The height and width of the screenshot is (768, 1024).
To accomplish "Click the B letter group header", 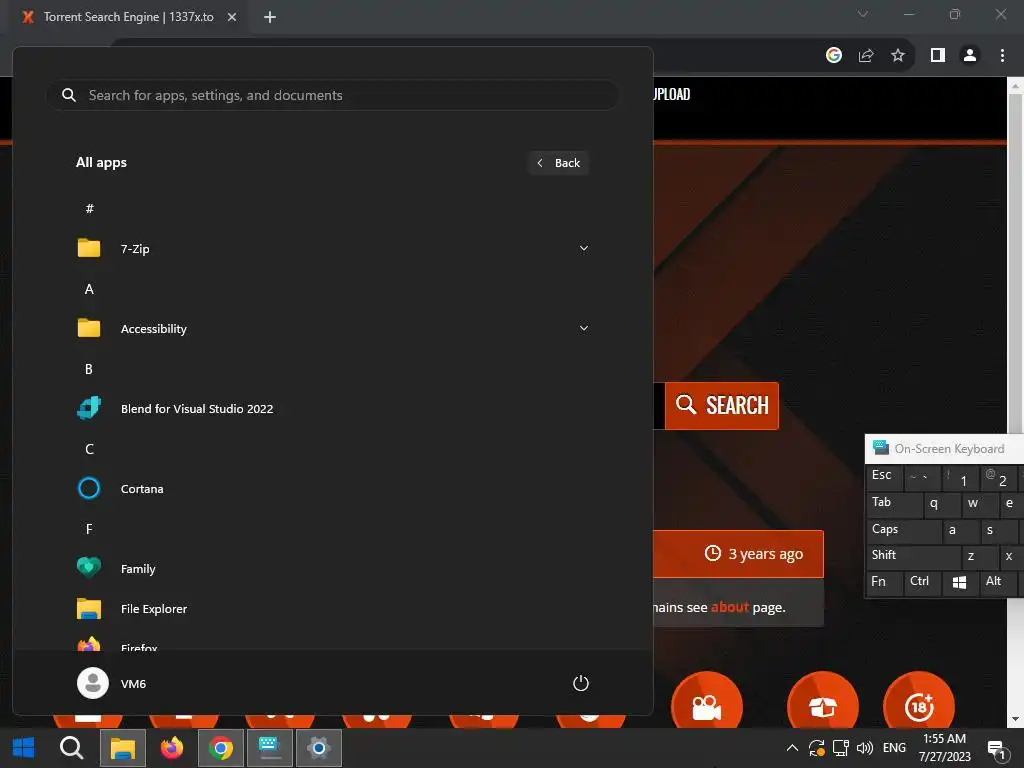I will [89, 369].
